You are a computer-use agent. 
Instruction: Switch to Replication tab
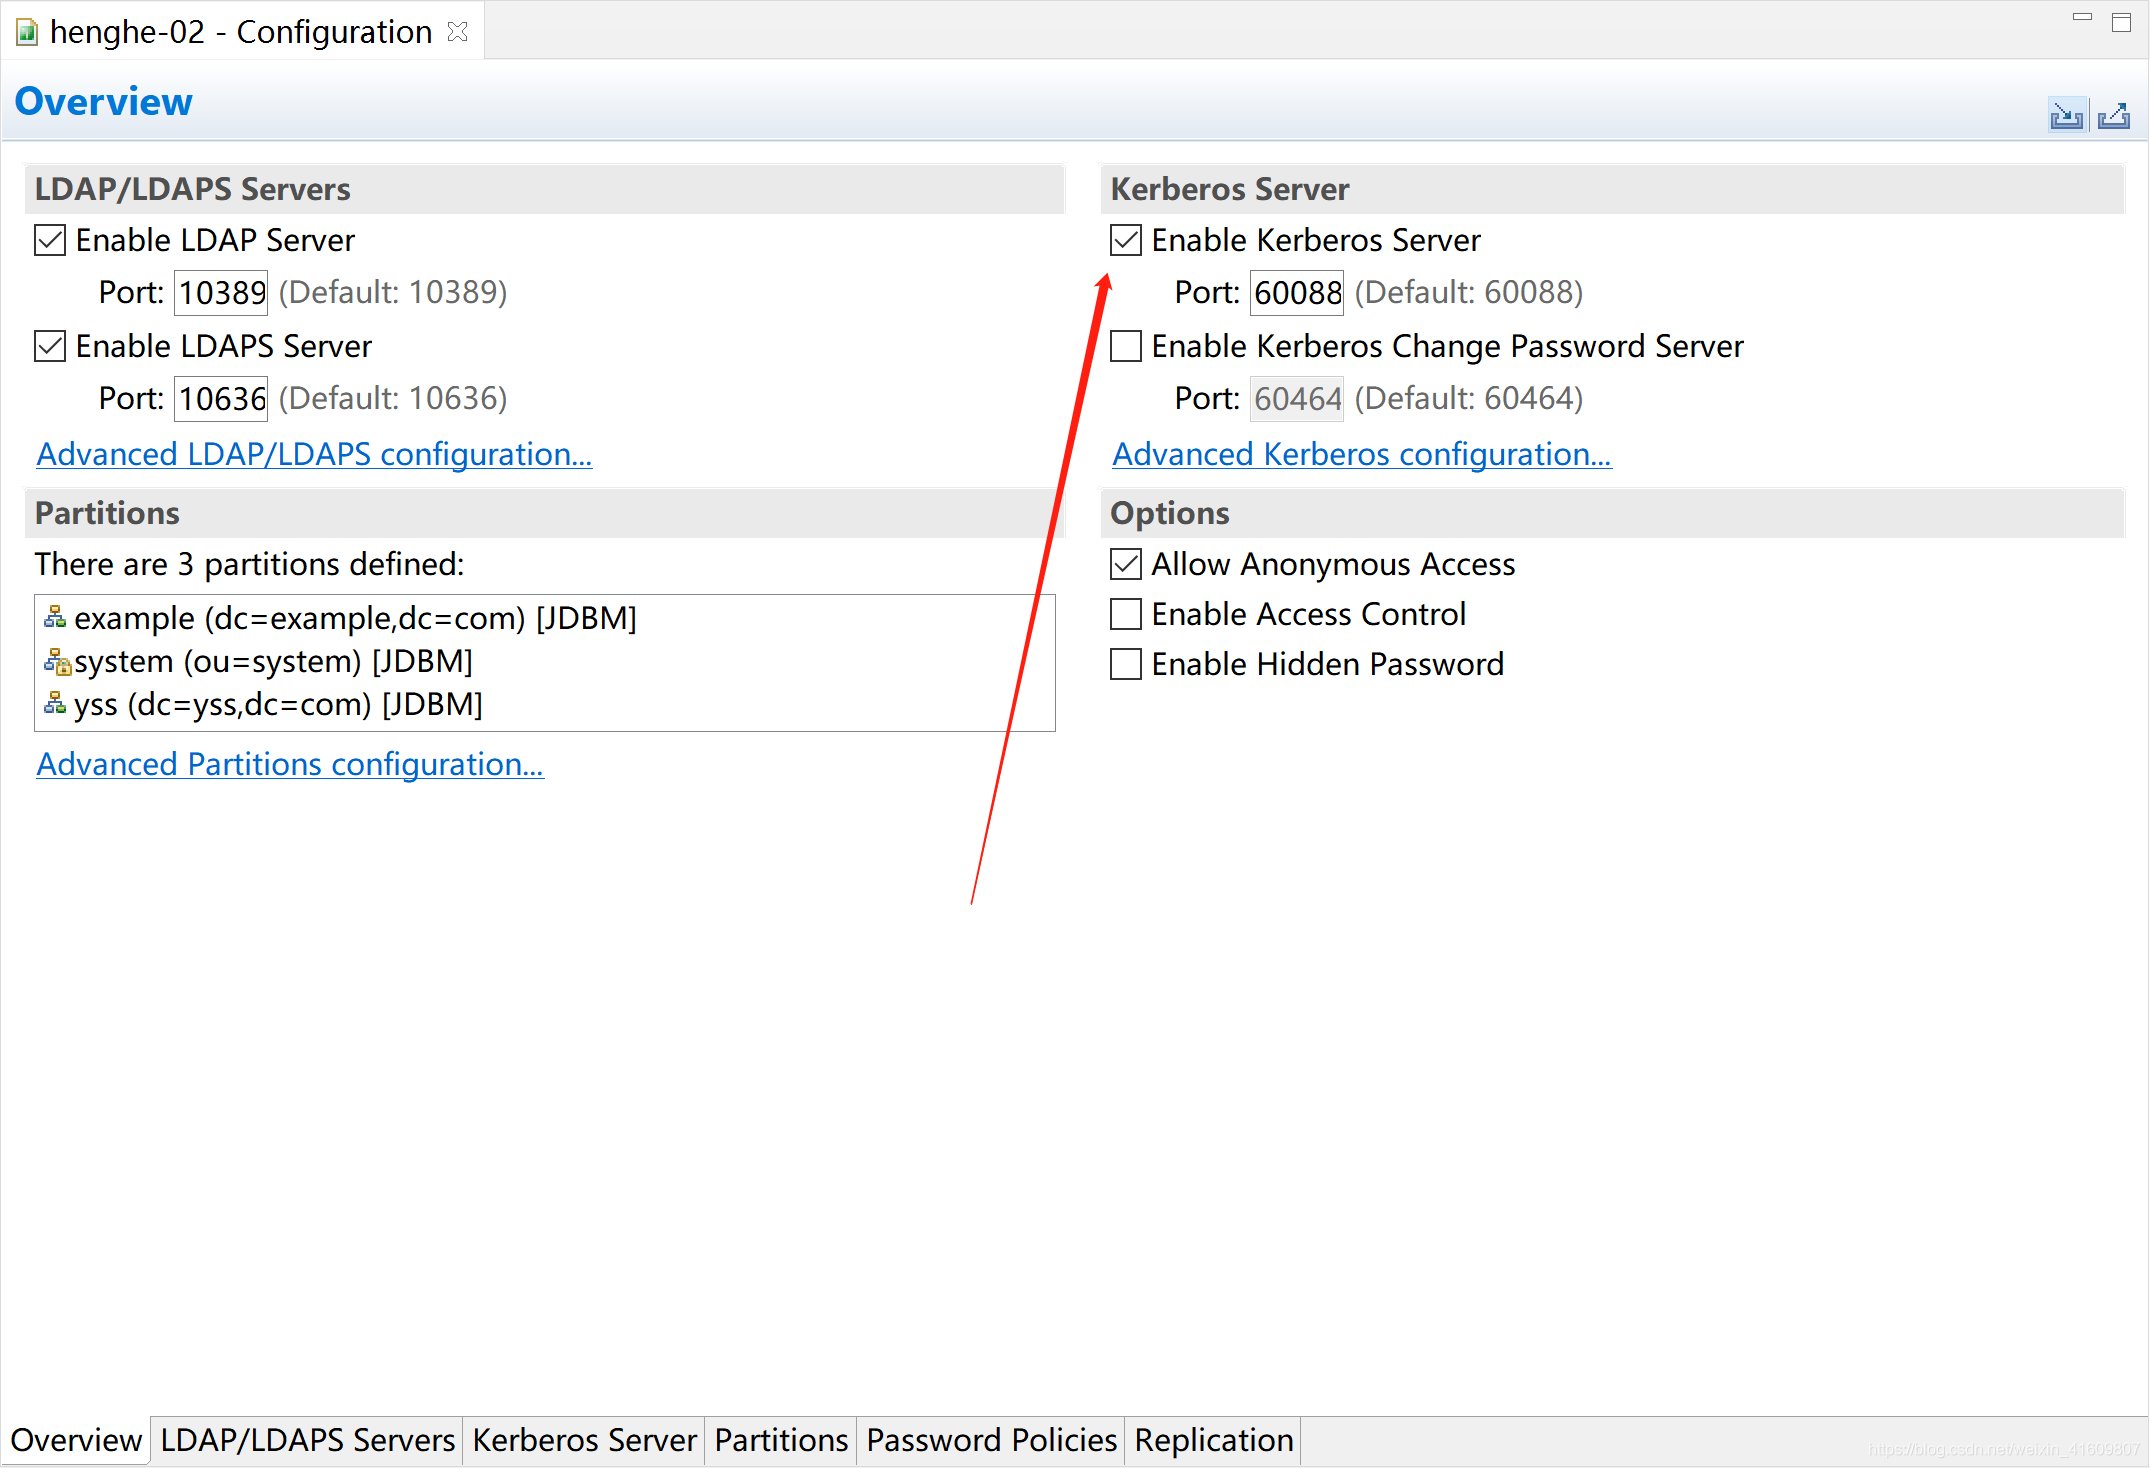tap(1214, 1440)
